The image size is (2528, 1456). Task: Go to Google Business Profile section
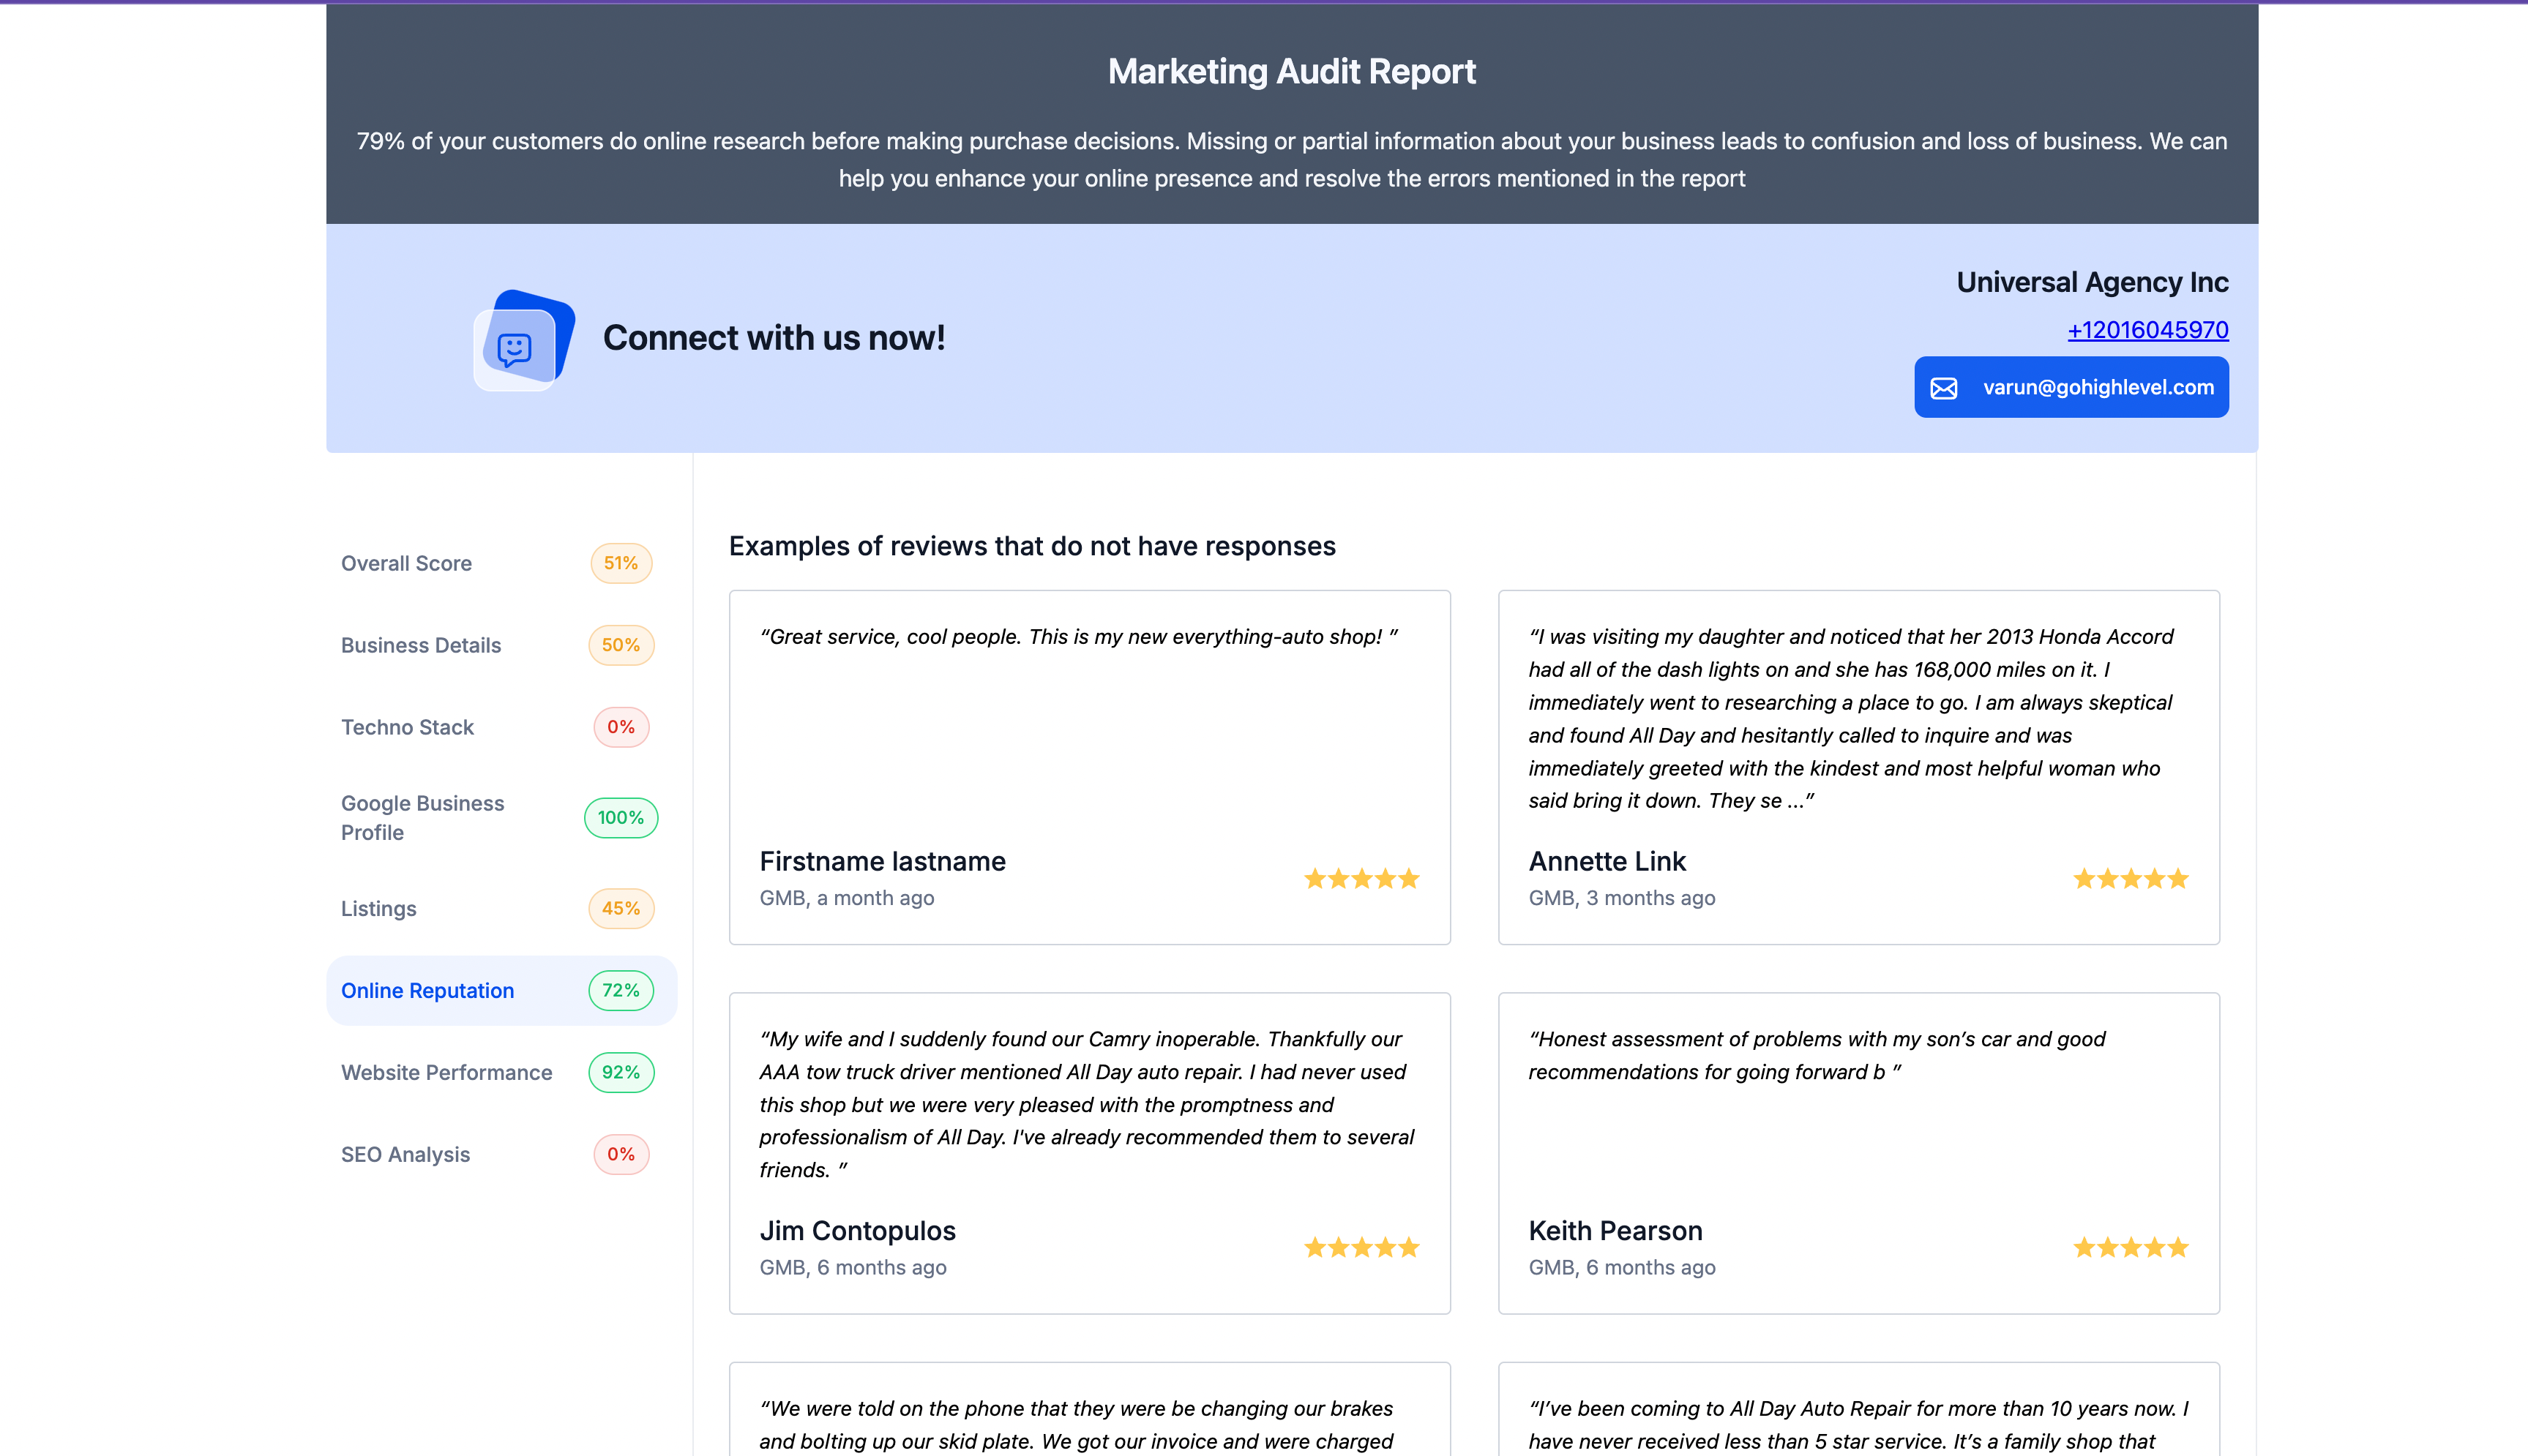(x=422, y=817)
